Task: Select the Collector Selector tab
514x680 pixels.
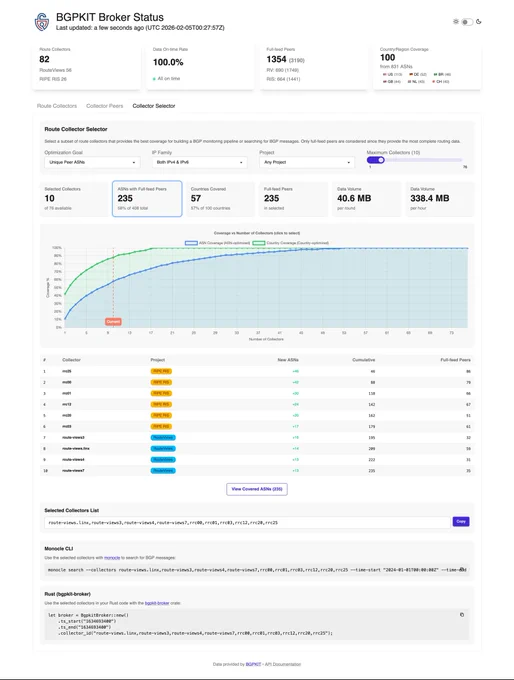Action: coord(154,106)
